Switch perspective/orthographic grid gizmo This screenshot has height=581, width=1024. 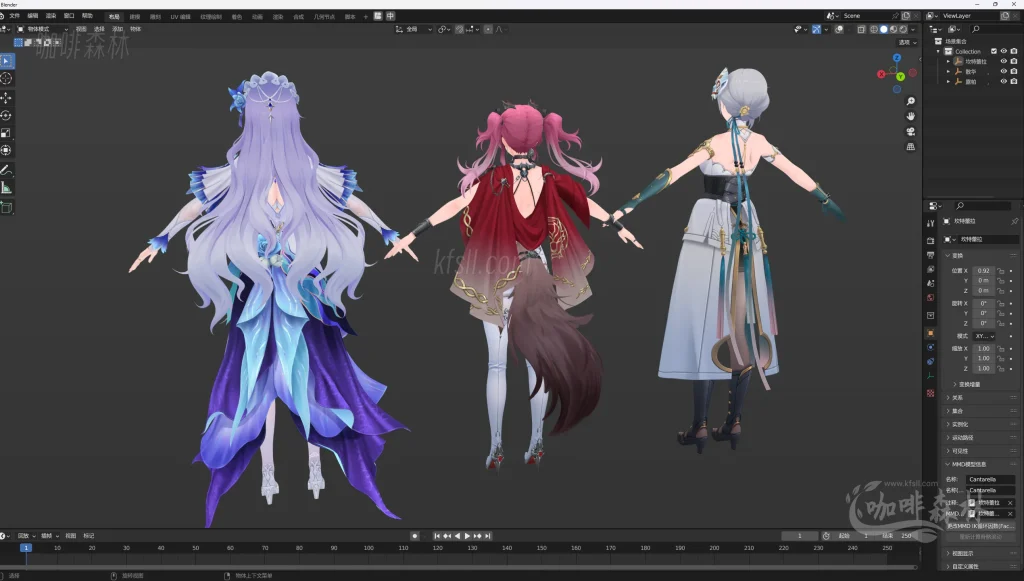[x=910, y=147]
